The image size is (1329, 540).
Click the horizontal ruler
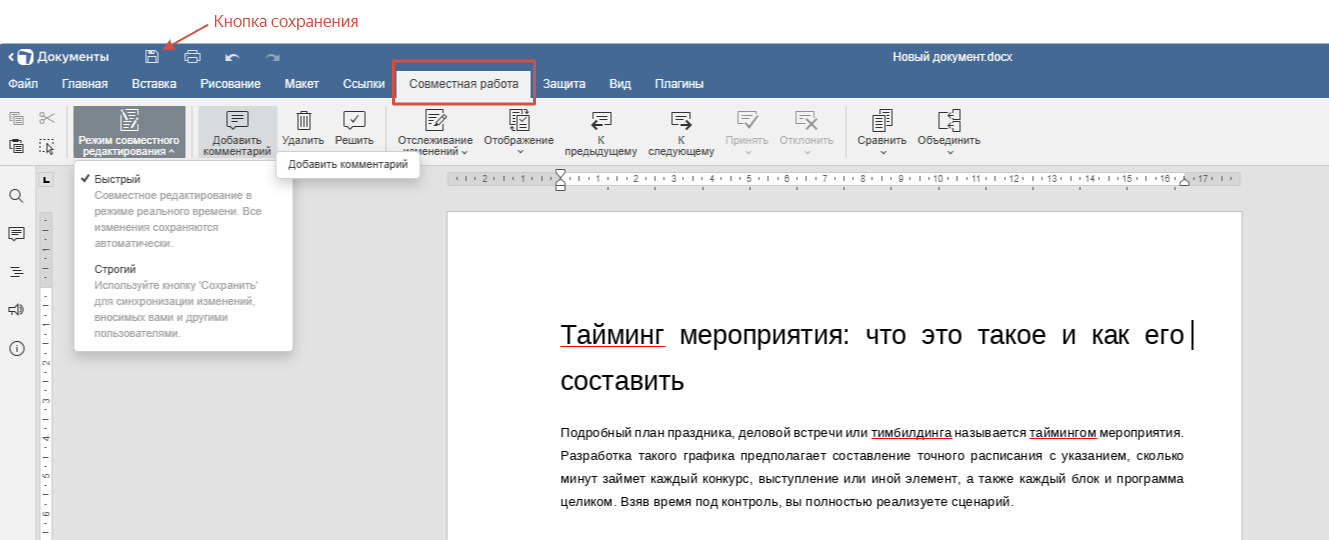pyautogui.click(x=845, y=179)
